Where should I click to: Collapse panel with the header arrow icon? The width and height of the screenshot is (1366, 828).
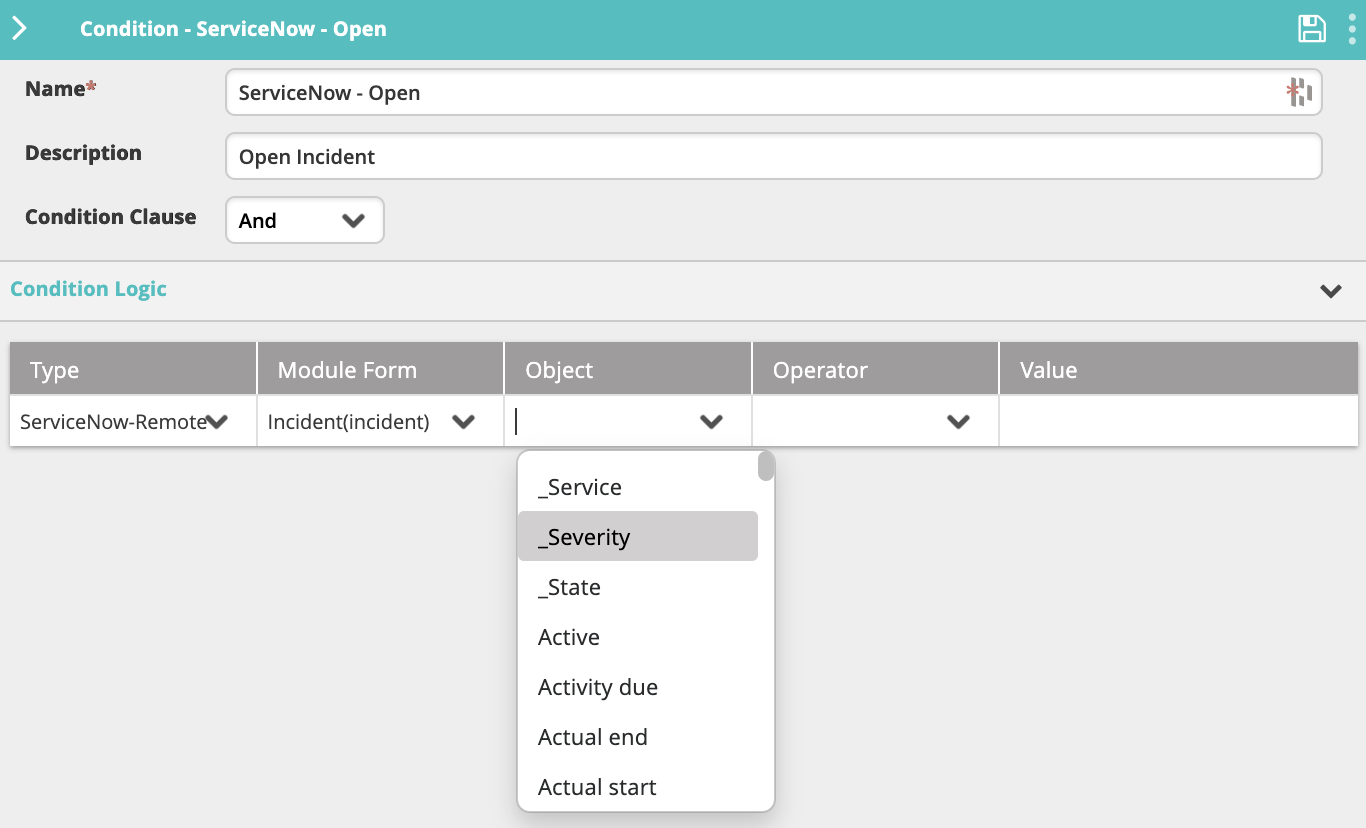pos(18,29)
